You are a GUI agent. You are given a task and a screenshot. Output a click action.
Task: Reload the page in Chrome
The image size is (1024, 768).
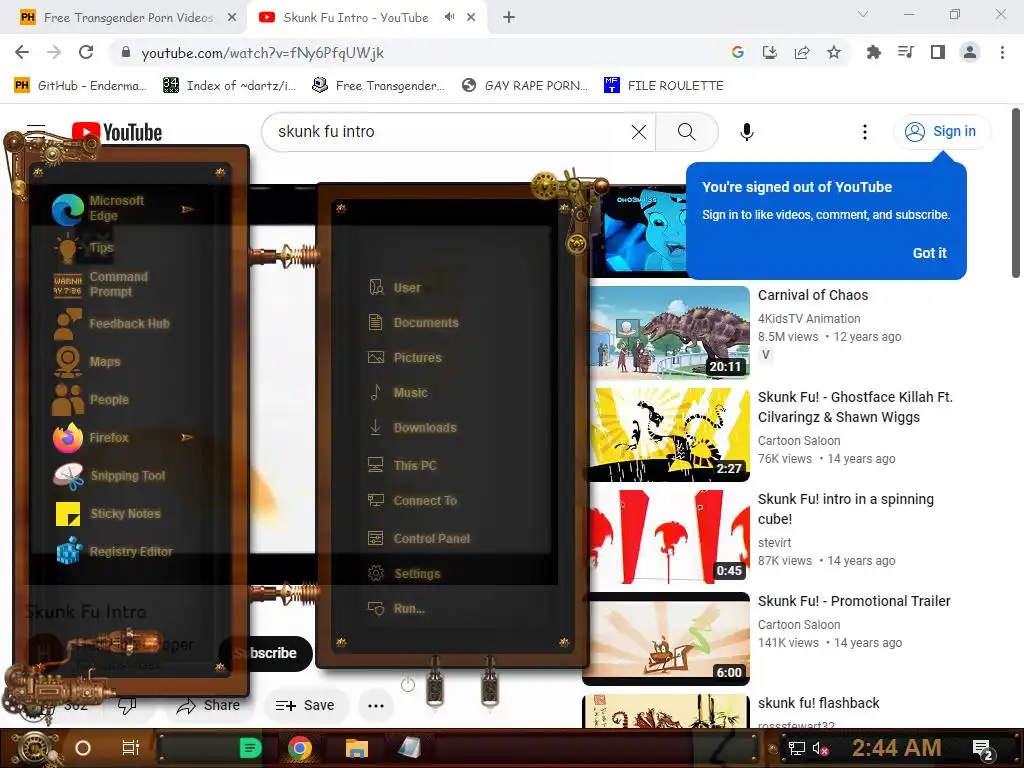pyautogui.click(x=86, y=52)
